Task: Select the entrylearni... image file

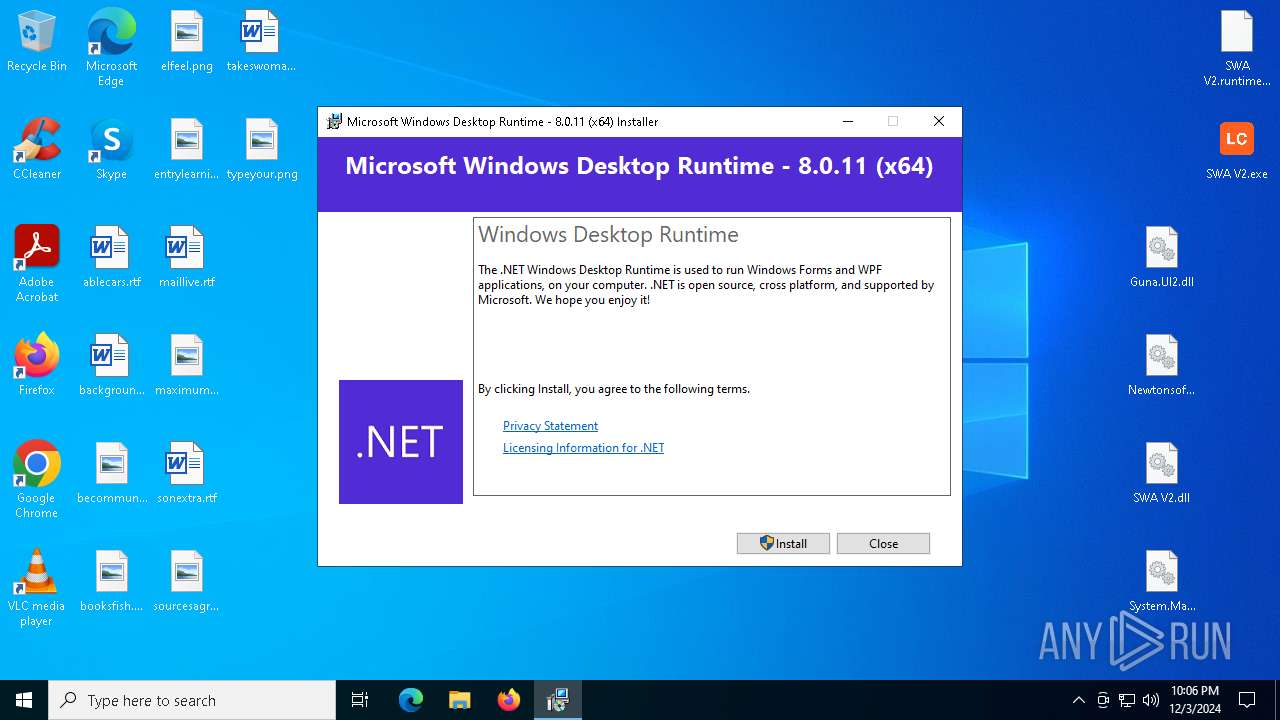Action: 187,150
